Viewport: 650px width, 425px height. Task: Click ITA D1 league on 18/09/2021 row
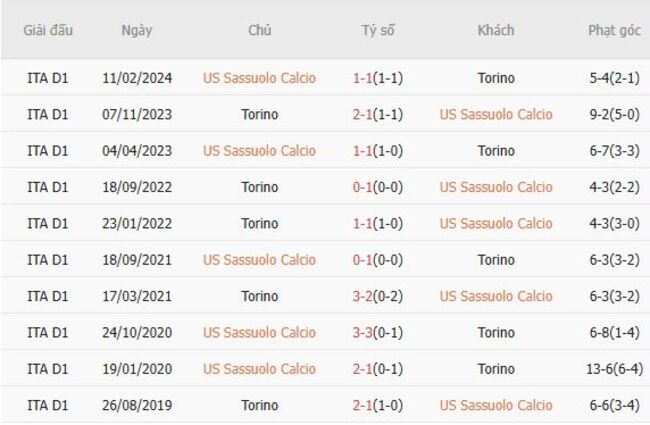point(48,260)
